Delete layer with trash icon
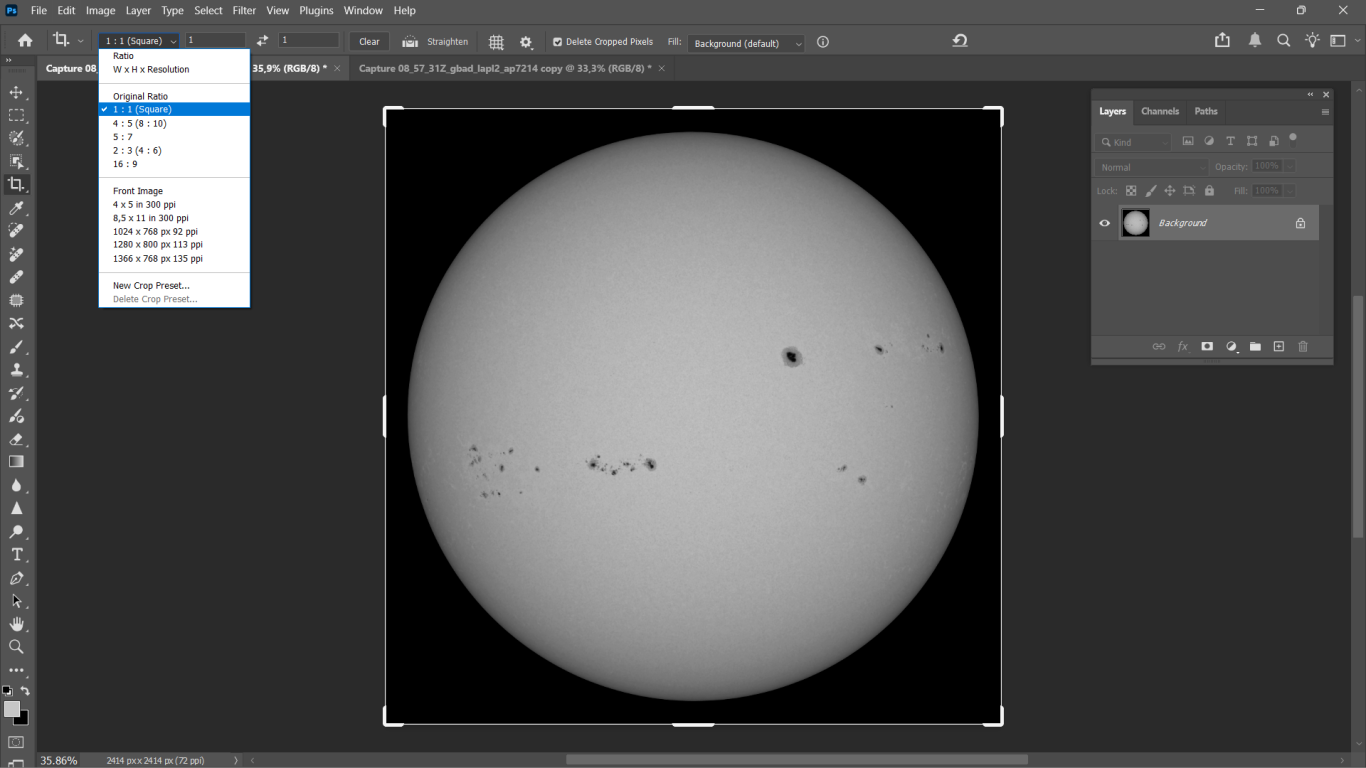The image size is (1366, 768). 1302,347
